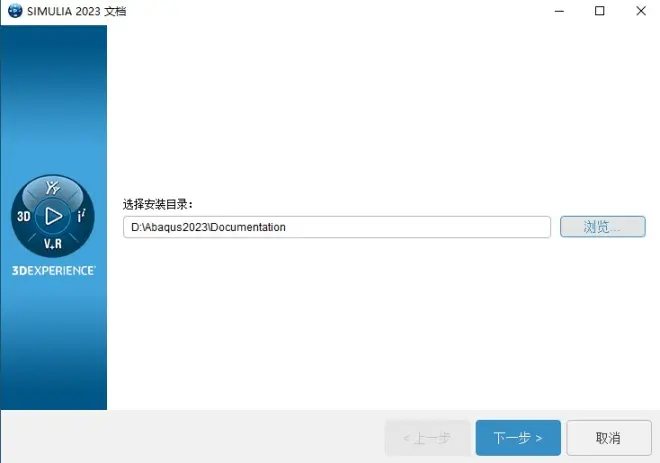This screenshot has width=660, height=463.
Task: Minimize the installer window
Action: [x=559, y=11]
